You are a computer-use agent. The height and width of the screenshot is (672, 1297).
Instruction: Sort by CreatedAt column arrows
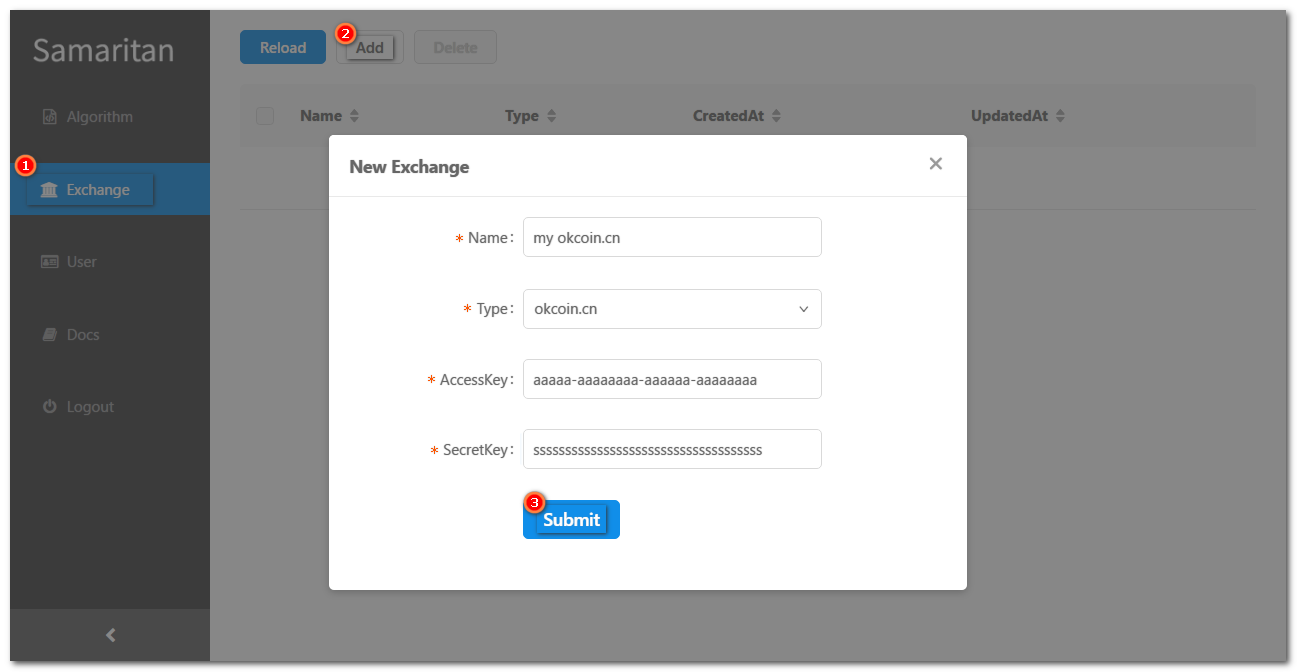(x=776, y=116)
